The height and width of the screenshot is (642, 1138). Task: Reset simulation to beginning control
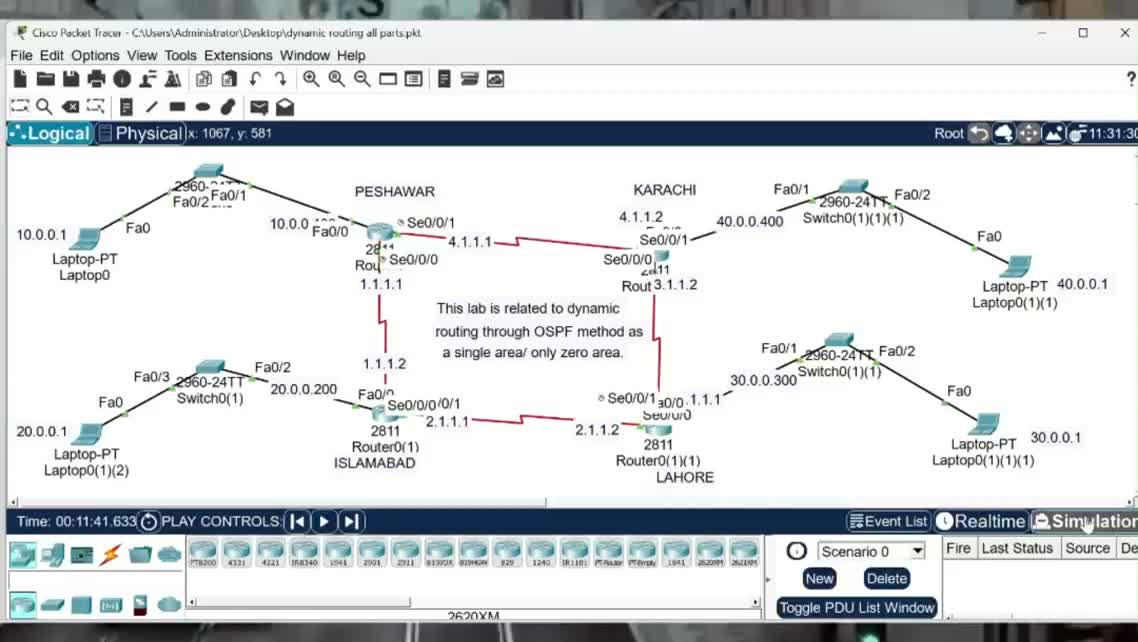298,521
